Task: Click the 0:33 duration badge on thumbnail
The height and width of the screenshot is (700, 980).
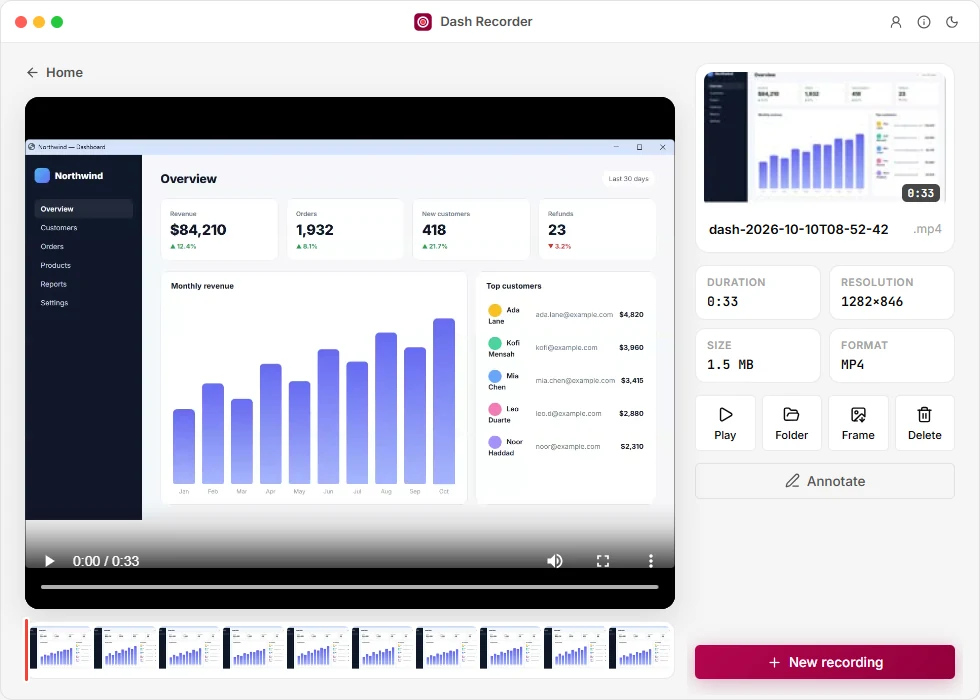Action: click(921, 193)
